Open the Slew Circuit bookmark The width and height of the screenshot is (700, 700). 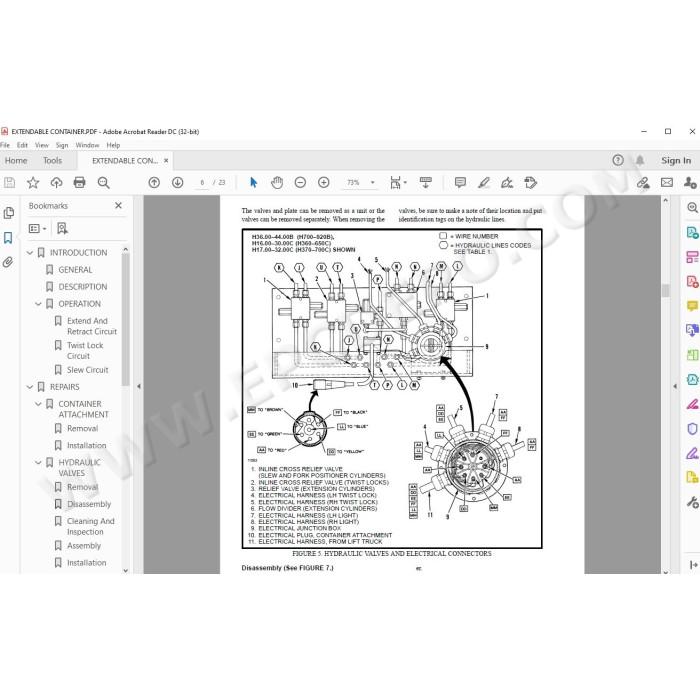pos(88,370)
